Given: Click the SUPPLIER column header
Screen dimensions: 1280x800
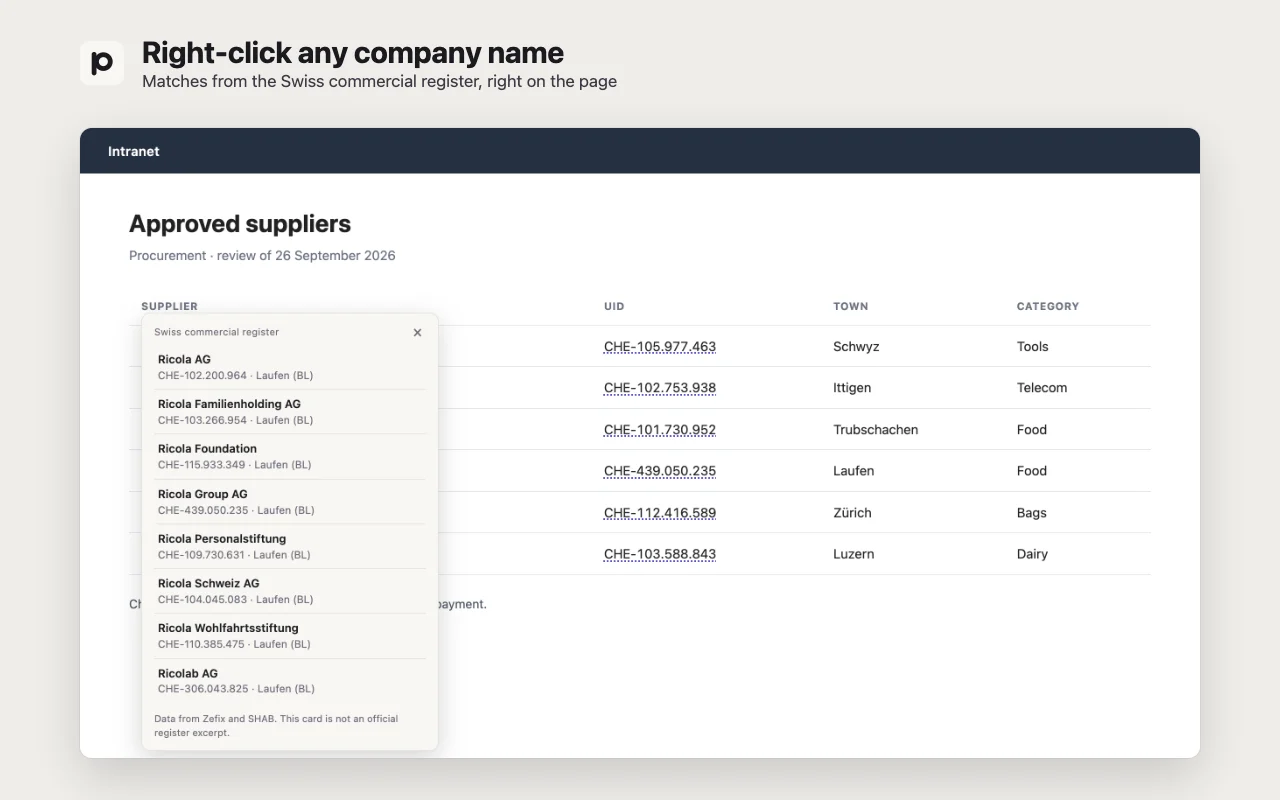Looking at the screenshot, I should (170, 306).
